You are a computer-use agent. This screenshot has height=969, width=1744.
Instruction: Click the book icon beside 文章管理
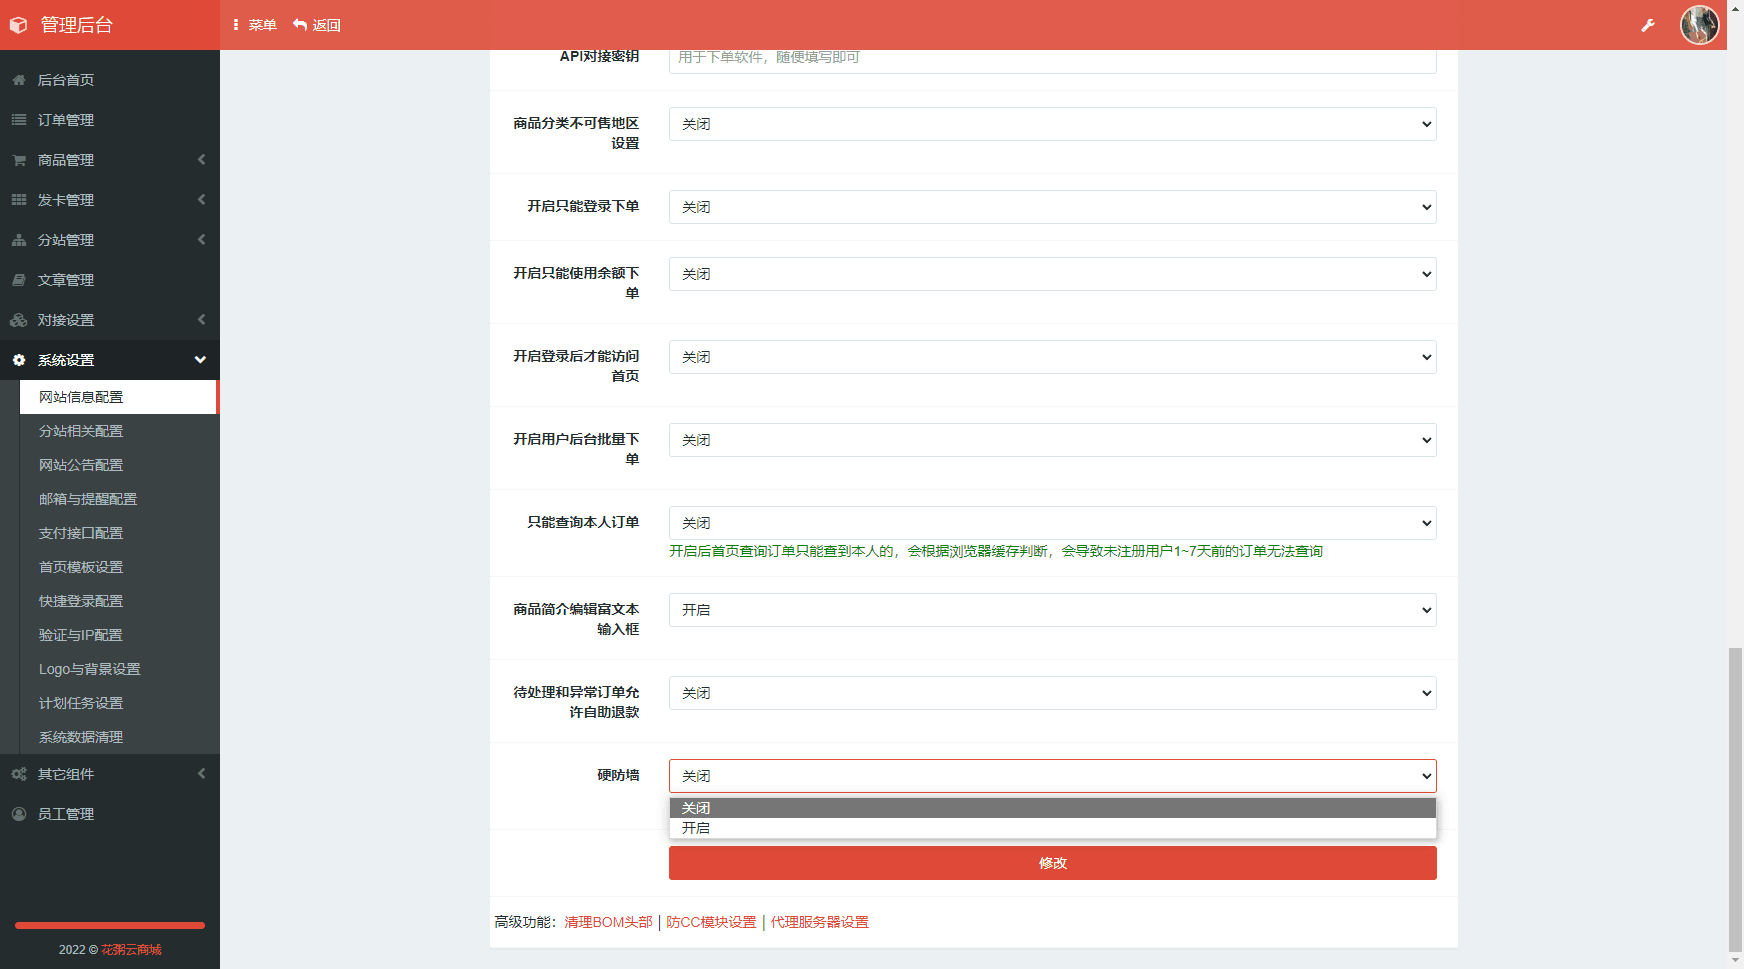click(x=19, y=280)
